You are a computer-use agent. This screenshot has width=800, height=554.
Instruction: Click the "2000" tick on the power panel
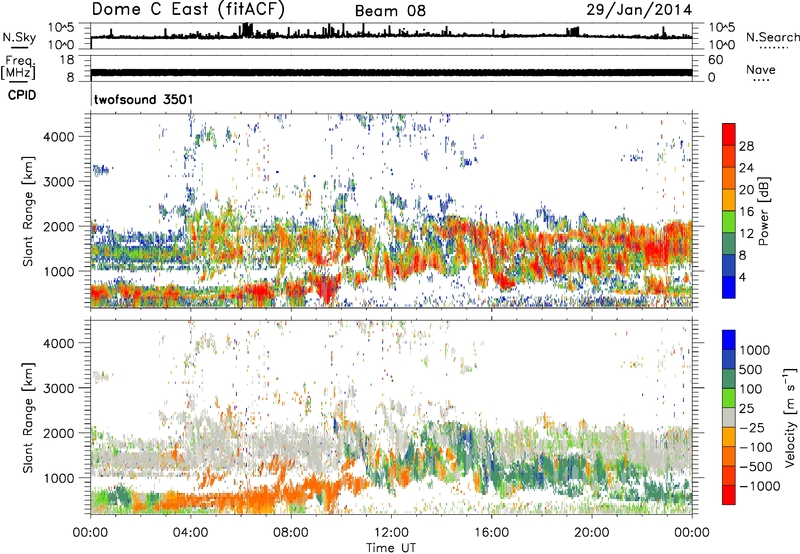(59, 226)
